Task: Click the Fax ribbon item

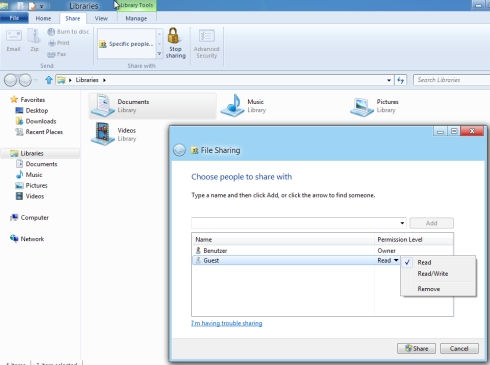Action: (57, 54)
